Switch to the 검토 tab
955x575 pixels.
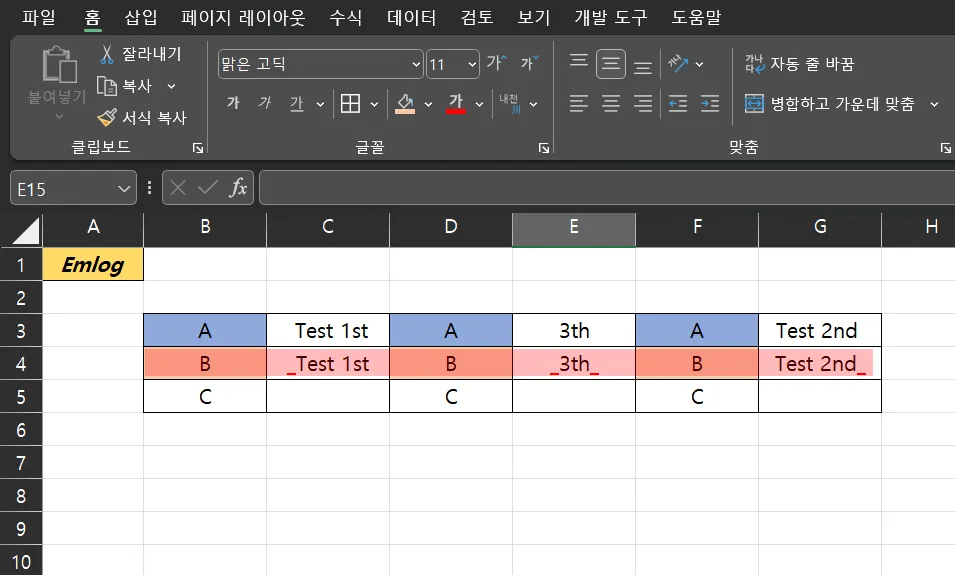[477, 17]
